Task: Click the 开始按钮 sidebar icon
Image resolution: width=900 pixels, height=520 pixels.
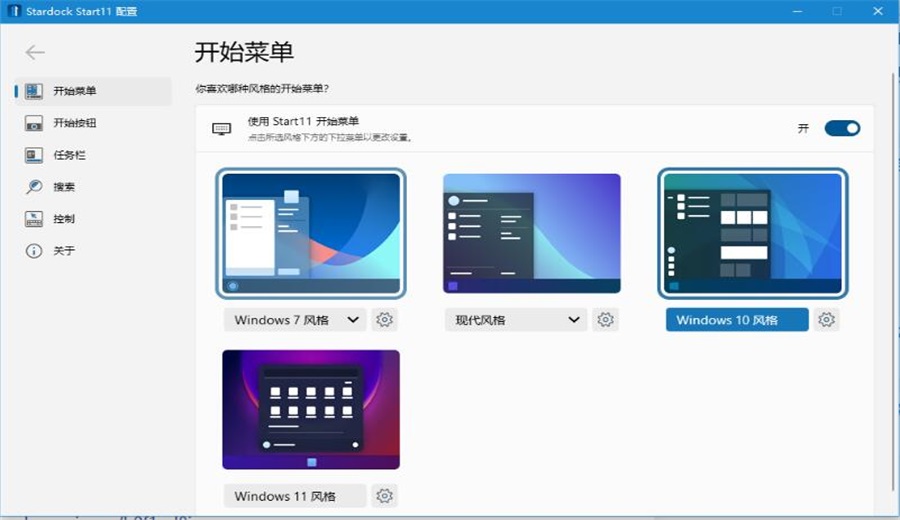Action: coord(34,123)
